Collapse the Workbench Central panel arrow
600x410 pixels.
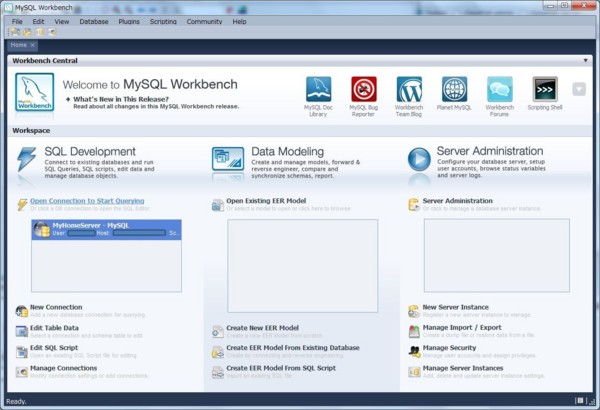pyautogui.click(x=585, y=60)
